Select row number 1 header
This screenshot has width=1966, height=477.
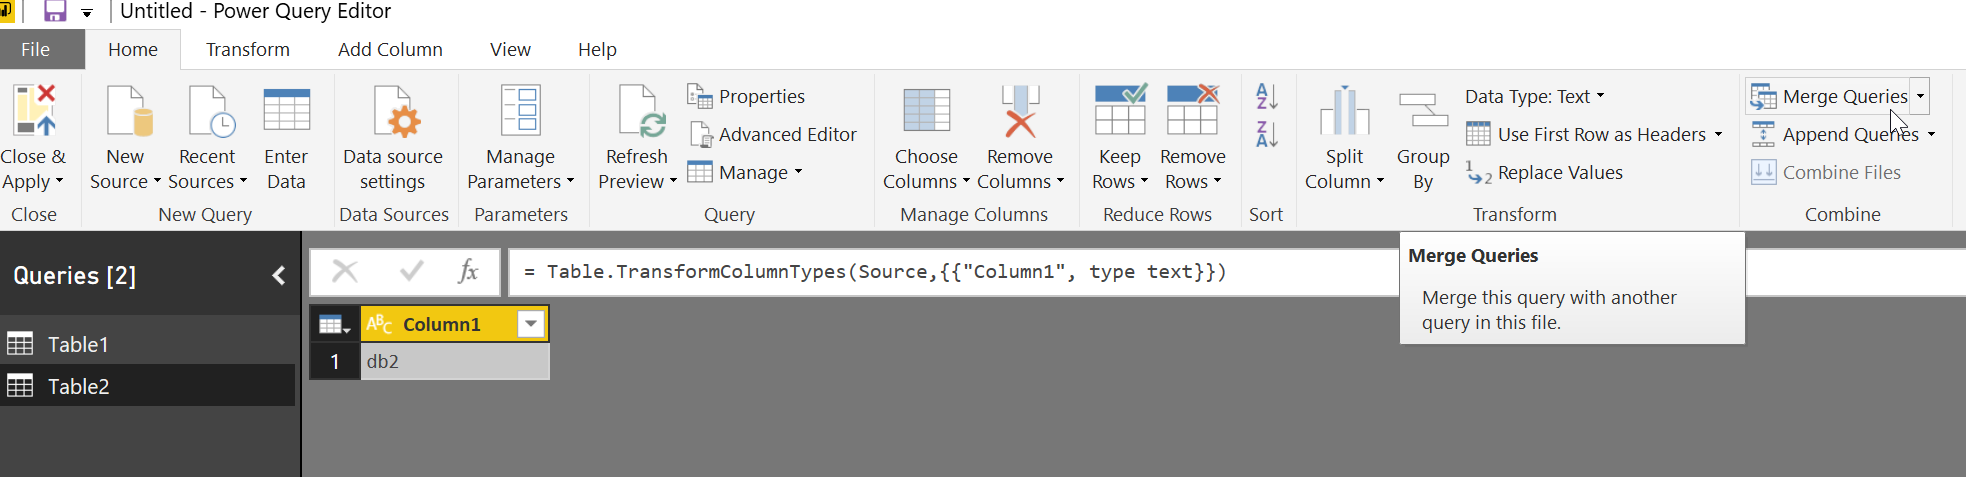click(335, 361)
